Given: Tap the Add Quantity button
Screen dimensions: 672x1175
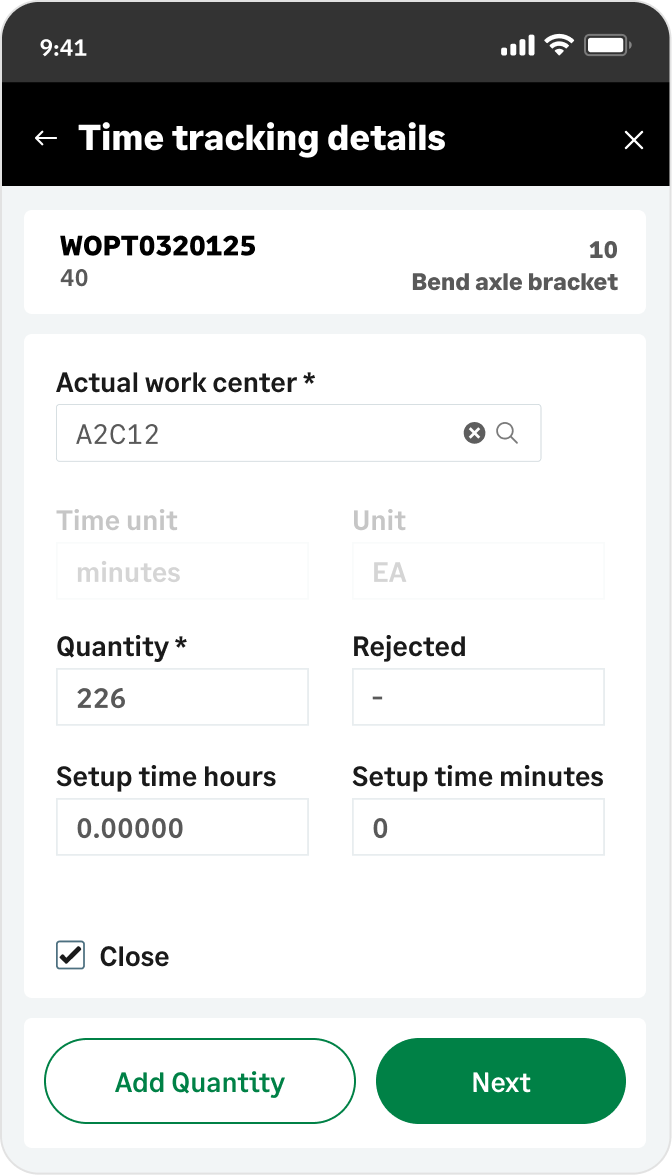Looking at the screenshot, I should tap(199, 1081).
